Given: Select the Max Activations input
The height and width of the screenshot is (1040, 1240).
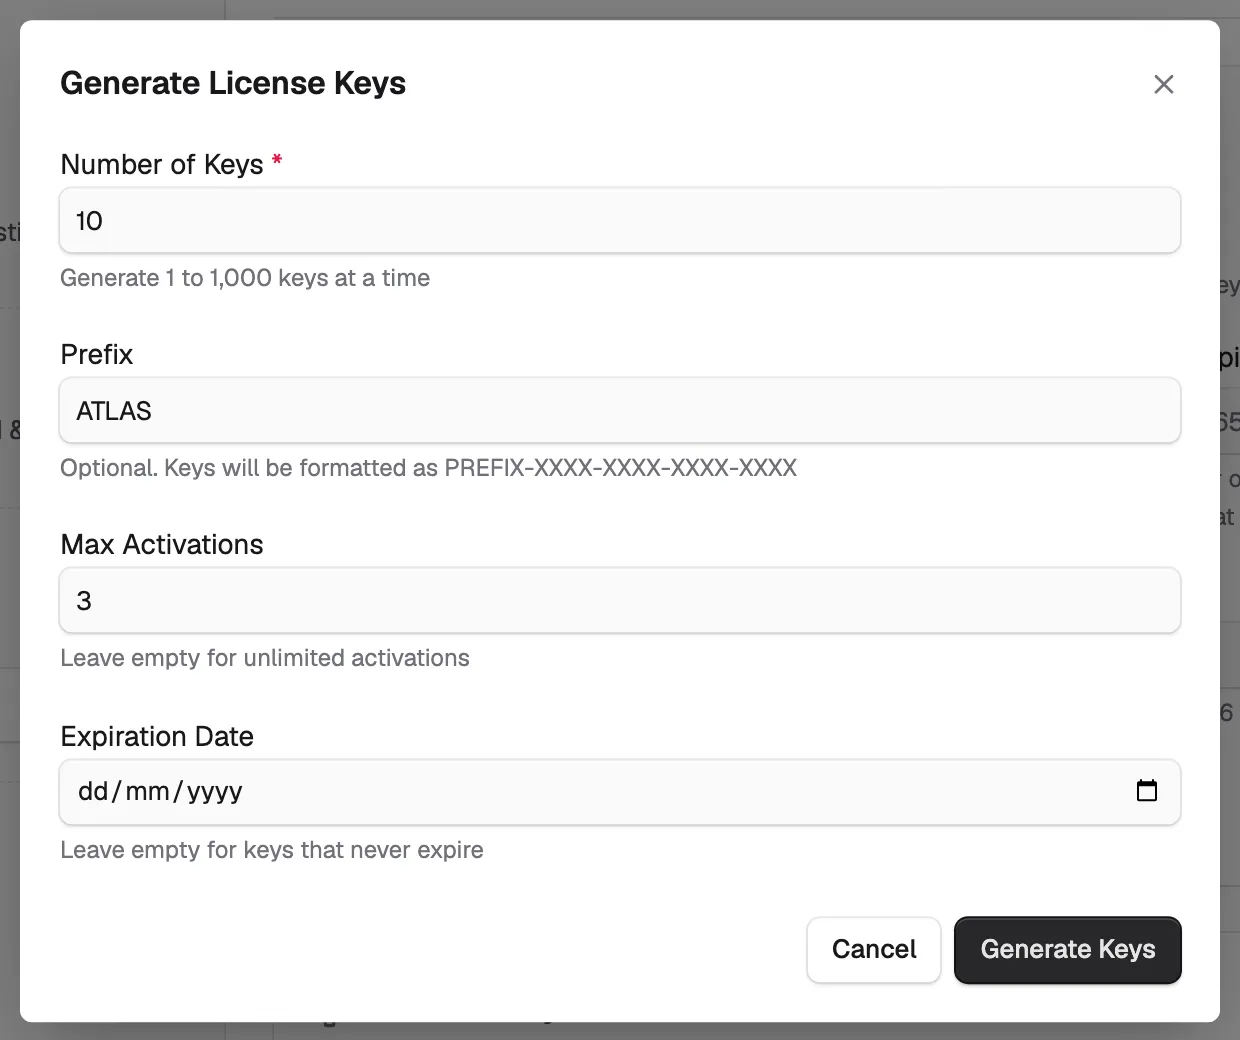Looking at the screenshot, I should tap(620, 601).
